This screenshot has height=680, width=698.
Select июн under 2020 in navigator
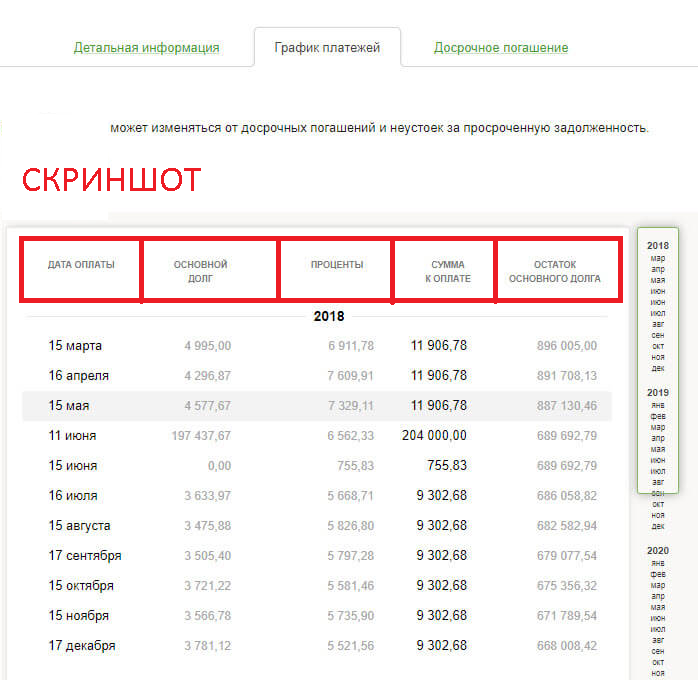657,619
